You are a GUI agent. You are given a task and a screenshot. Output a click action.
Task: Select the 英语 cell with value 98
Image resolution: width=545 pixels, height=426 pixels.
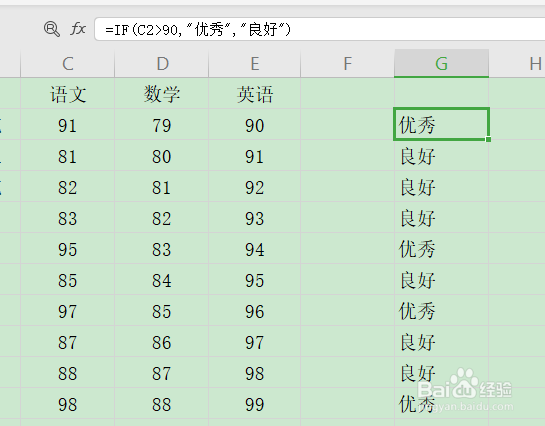pyautogui.click(x=254, y=372)
